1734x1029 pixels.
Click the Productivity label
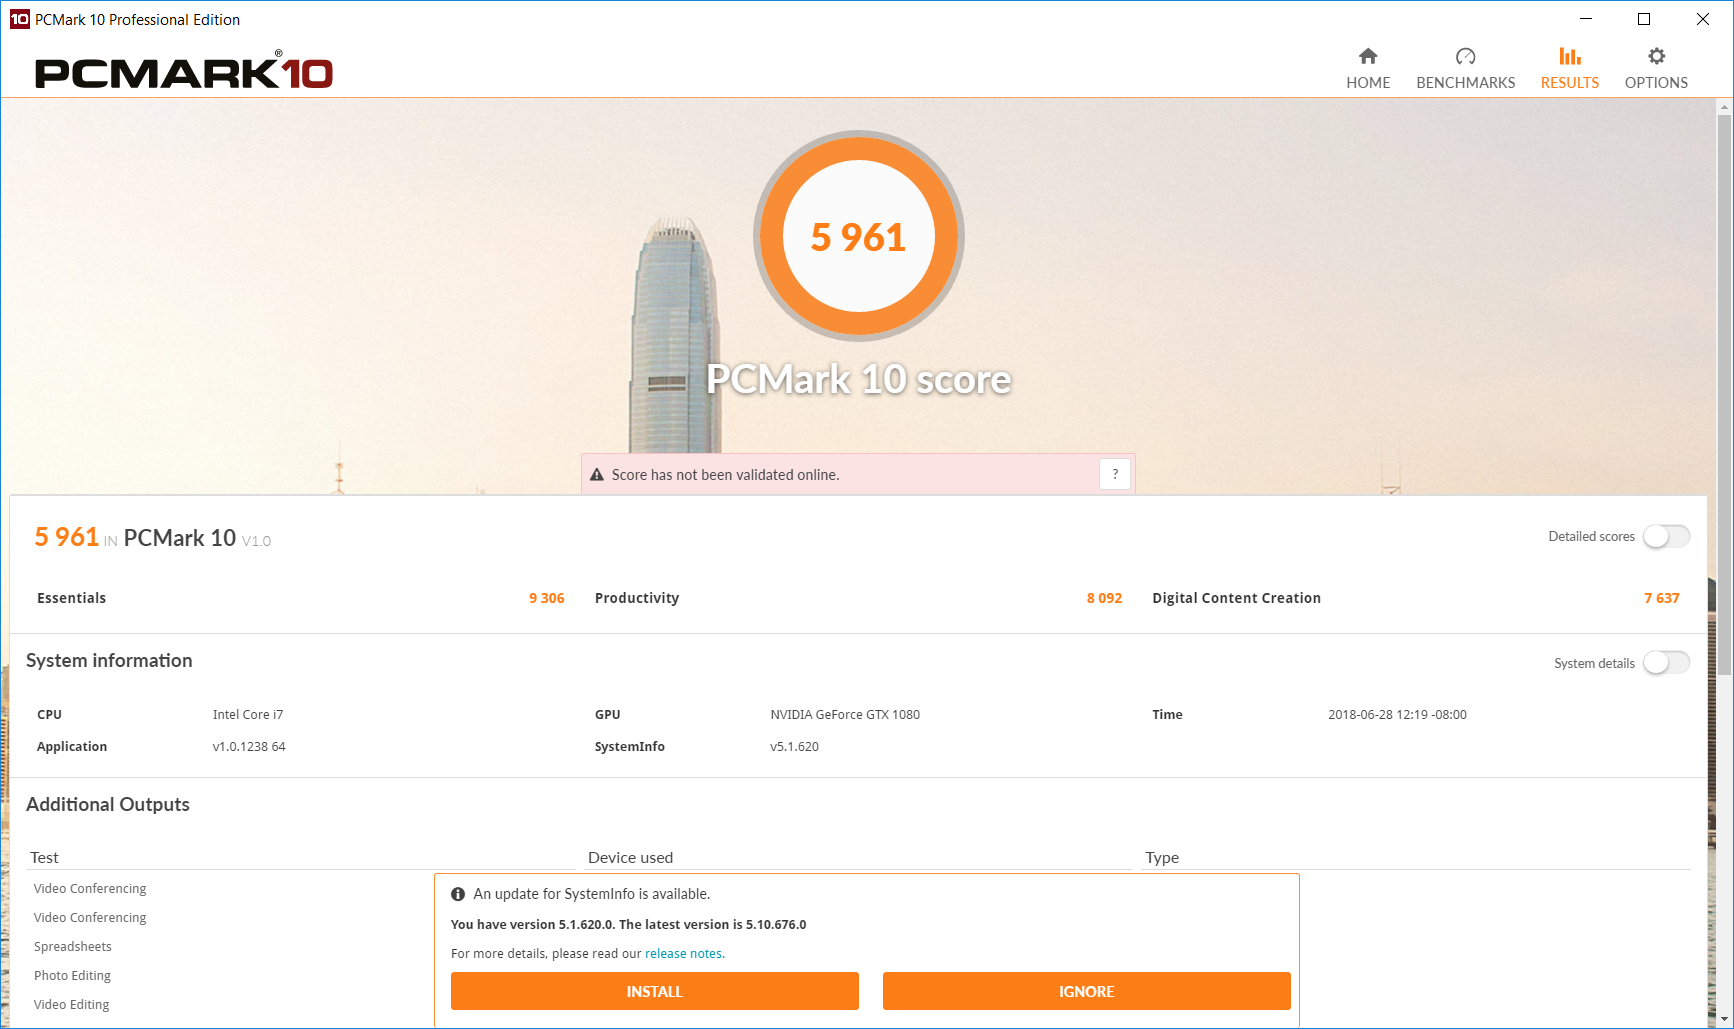point(637,598)
